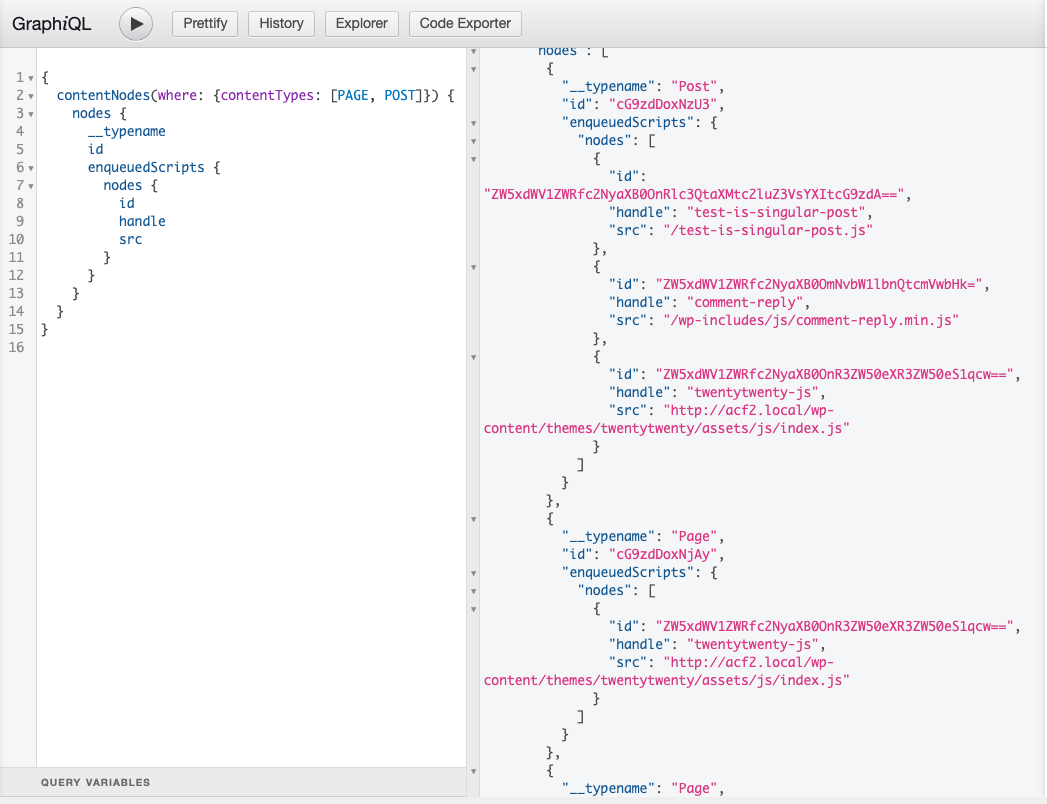This screenshot has width=1047, height=804.
Task: Fold enqueuedScripts block at line 6
Action: tap(31, 168)
